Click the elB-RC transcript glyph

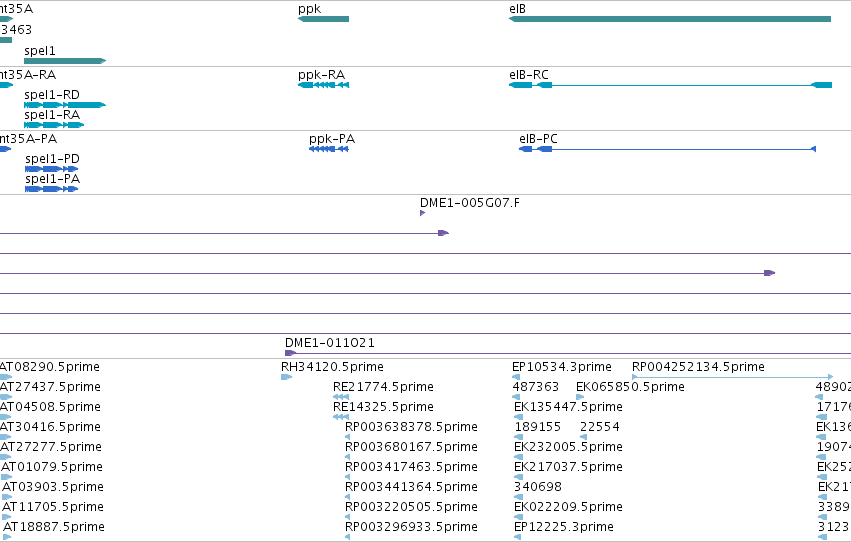670,85
